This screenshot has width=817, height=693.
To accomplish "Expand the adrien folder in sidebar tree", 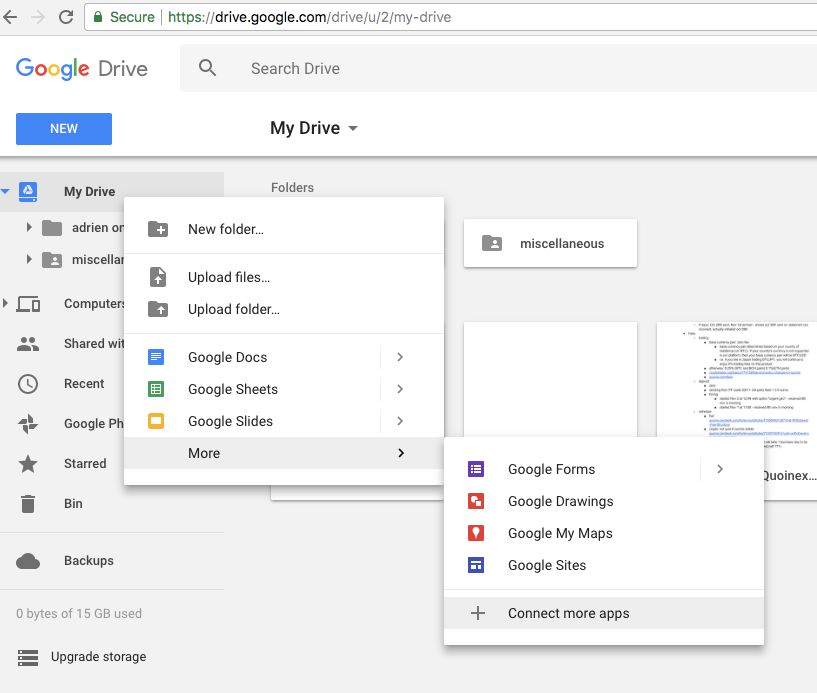I will coord(29,227).
